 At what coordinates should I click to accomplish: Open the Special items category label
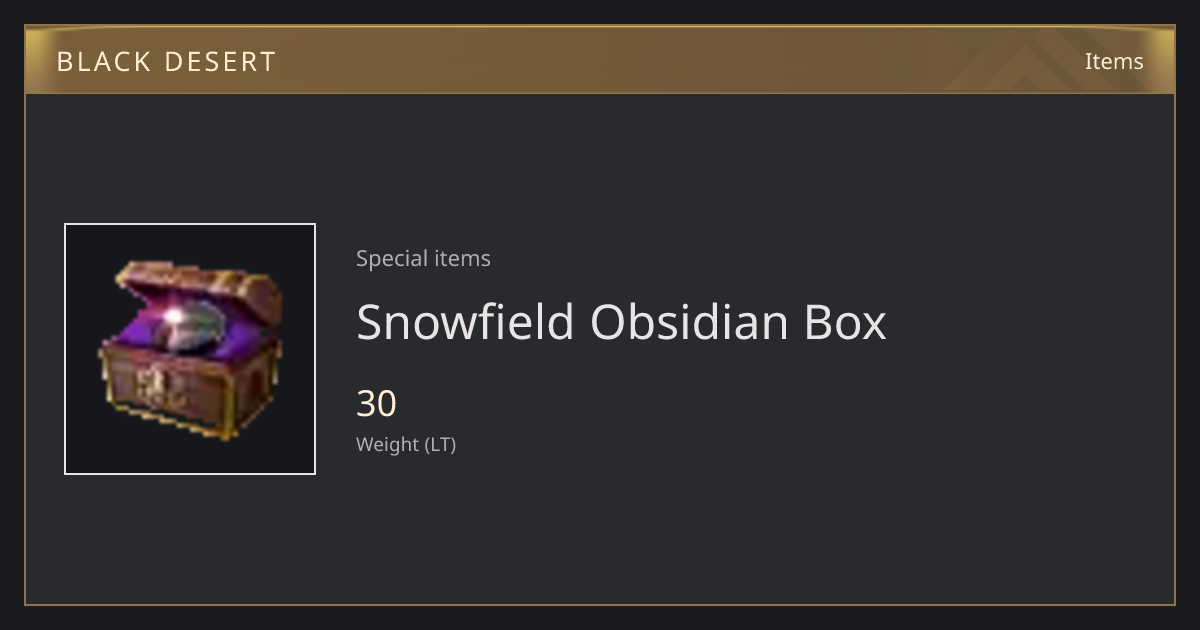click(423, 258)
